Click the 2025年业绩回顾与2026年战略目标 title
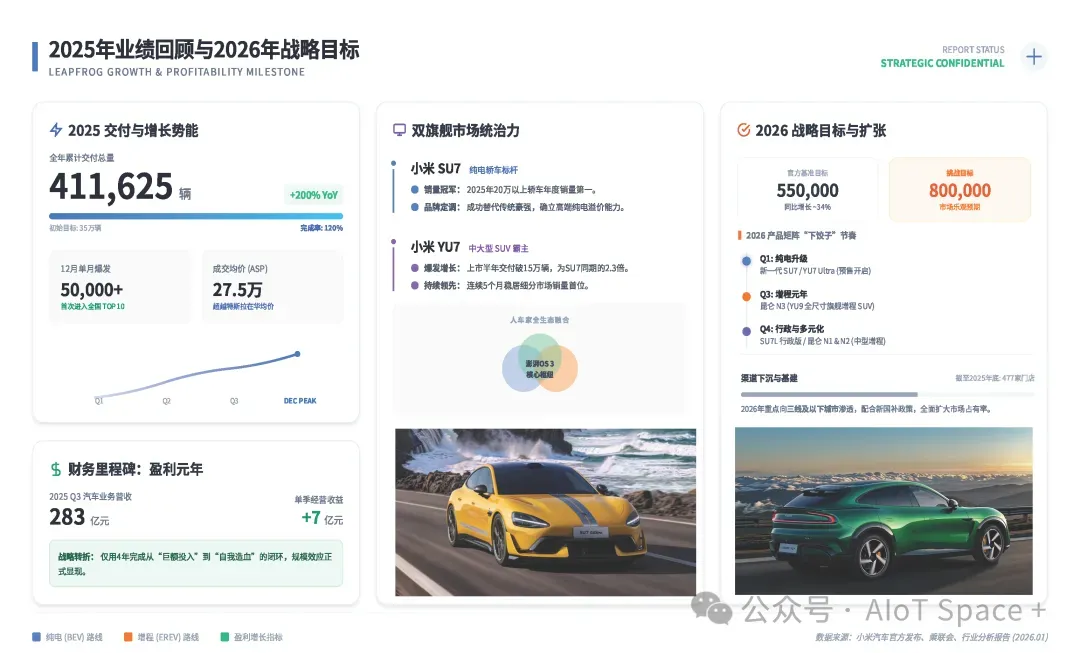Image resolution: width=1080 pixels, height=653 pixels. (204, 50)
